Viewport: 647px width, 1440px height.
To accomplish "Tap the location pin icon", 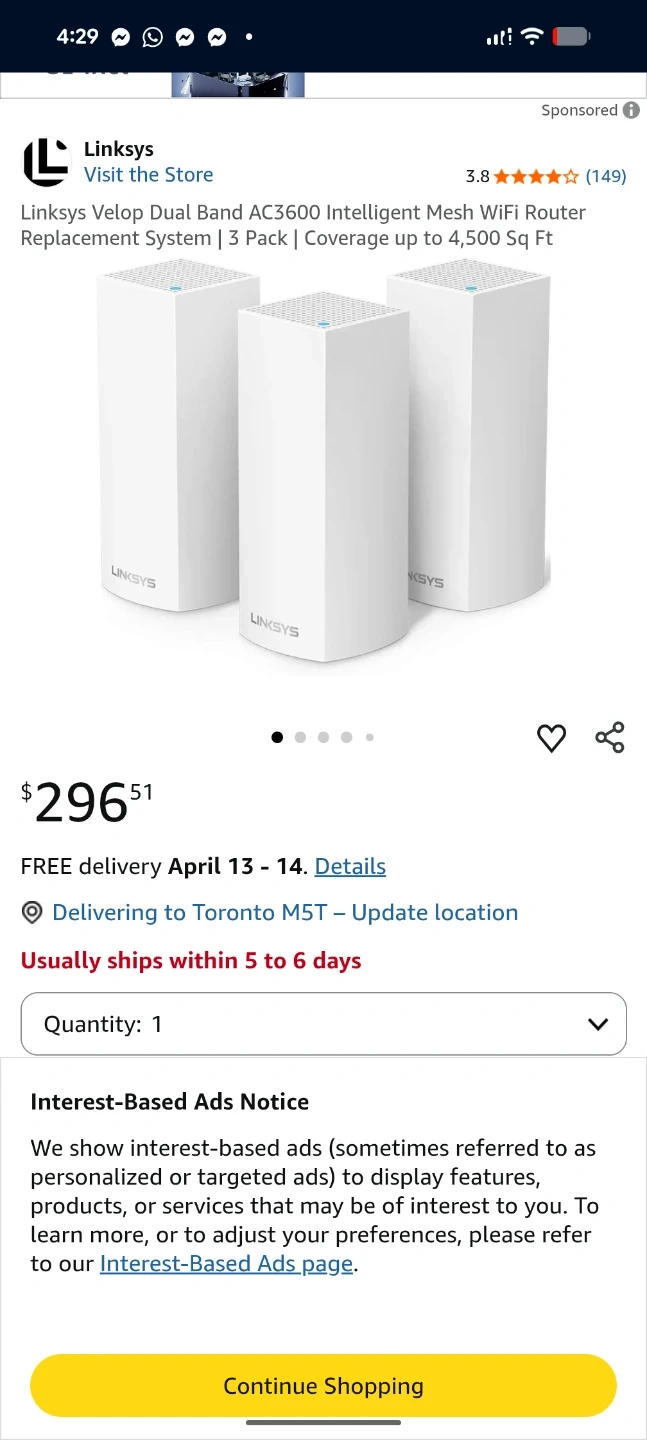I will point(32,912).
